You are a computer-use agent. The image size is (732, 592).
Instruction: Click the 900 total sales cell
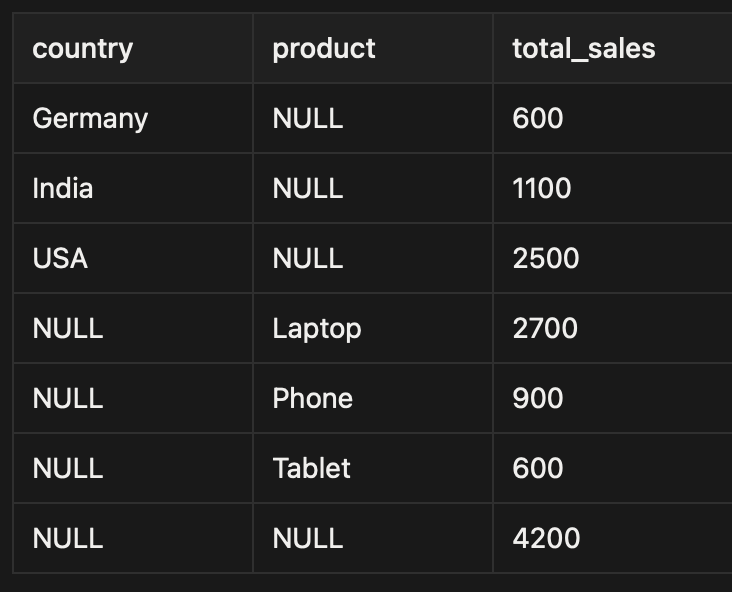coord(537,398)
